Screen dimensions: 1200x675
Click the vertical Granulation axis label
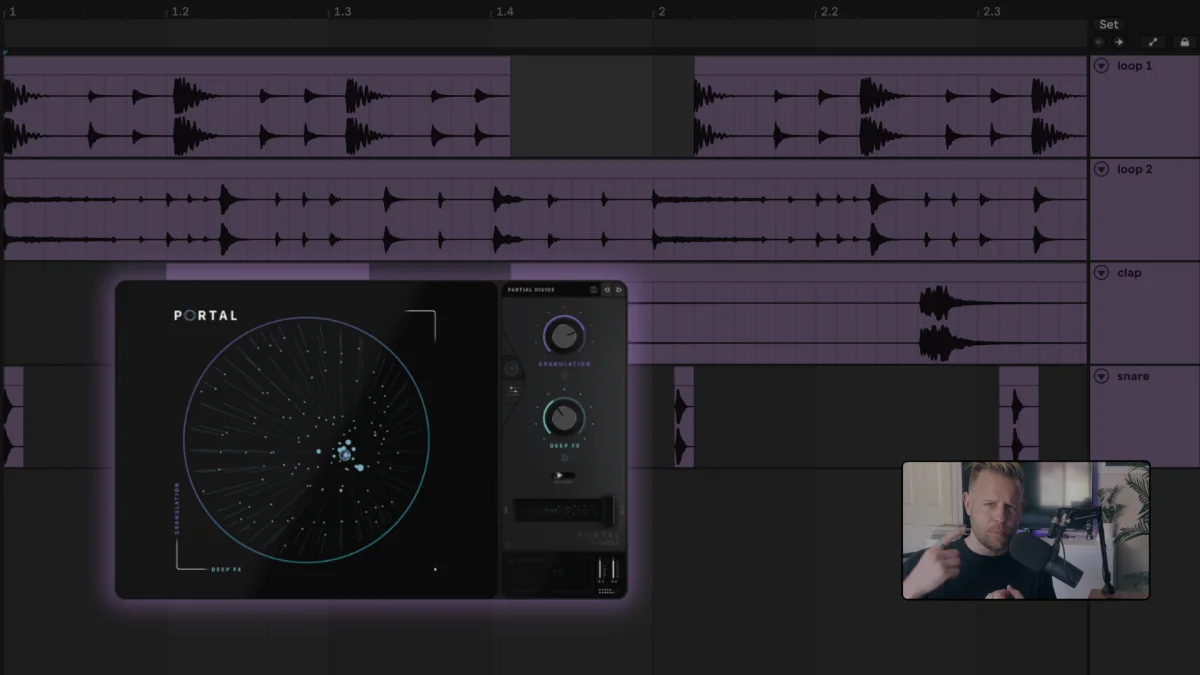coord(177,508)
